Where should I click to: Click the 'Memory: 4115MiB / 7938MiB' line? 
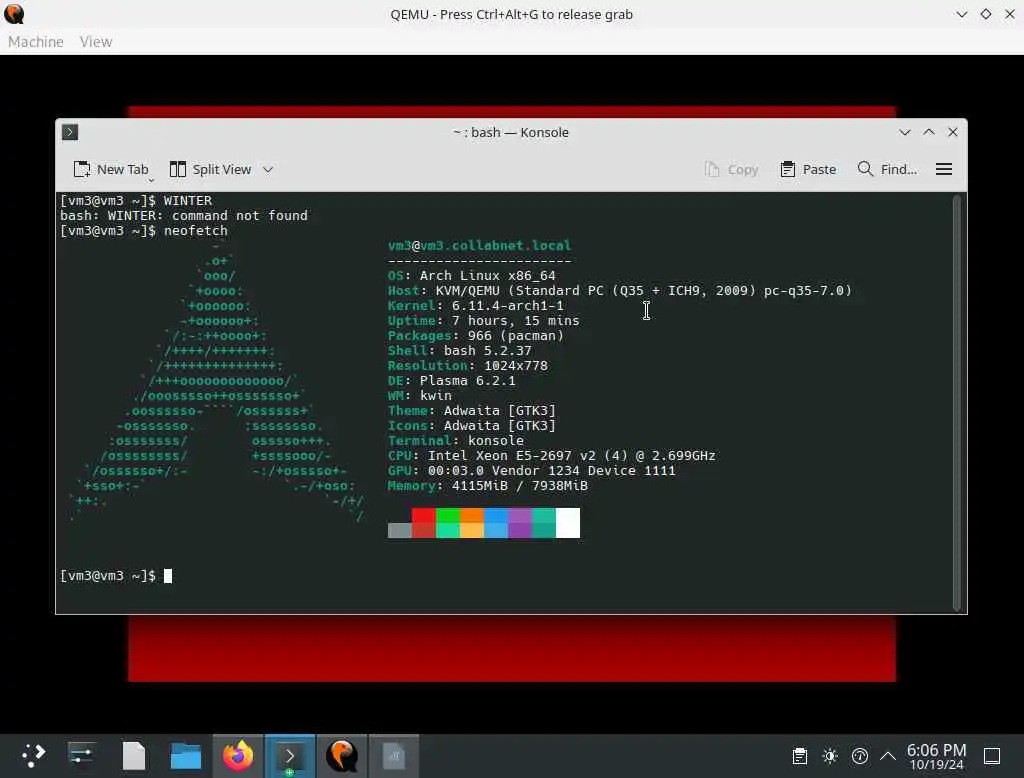pos(487,486)
